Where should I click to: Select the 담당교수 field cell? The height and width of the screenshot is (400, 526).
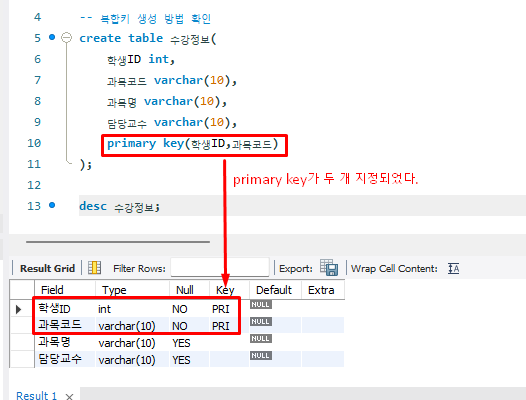(65, 359)
